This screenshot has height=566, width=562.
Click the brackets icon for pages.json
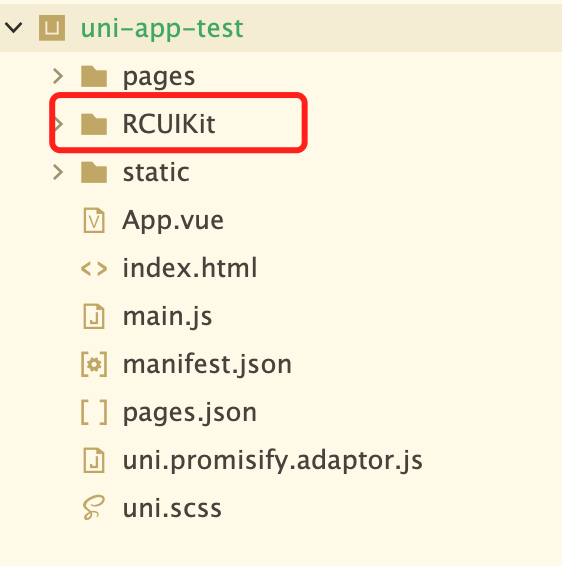tap(94, 412)
